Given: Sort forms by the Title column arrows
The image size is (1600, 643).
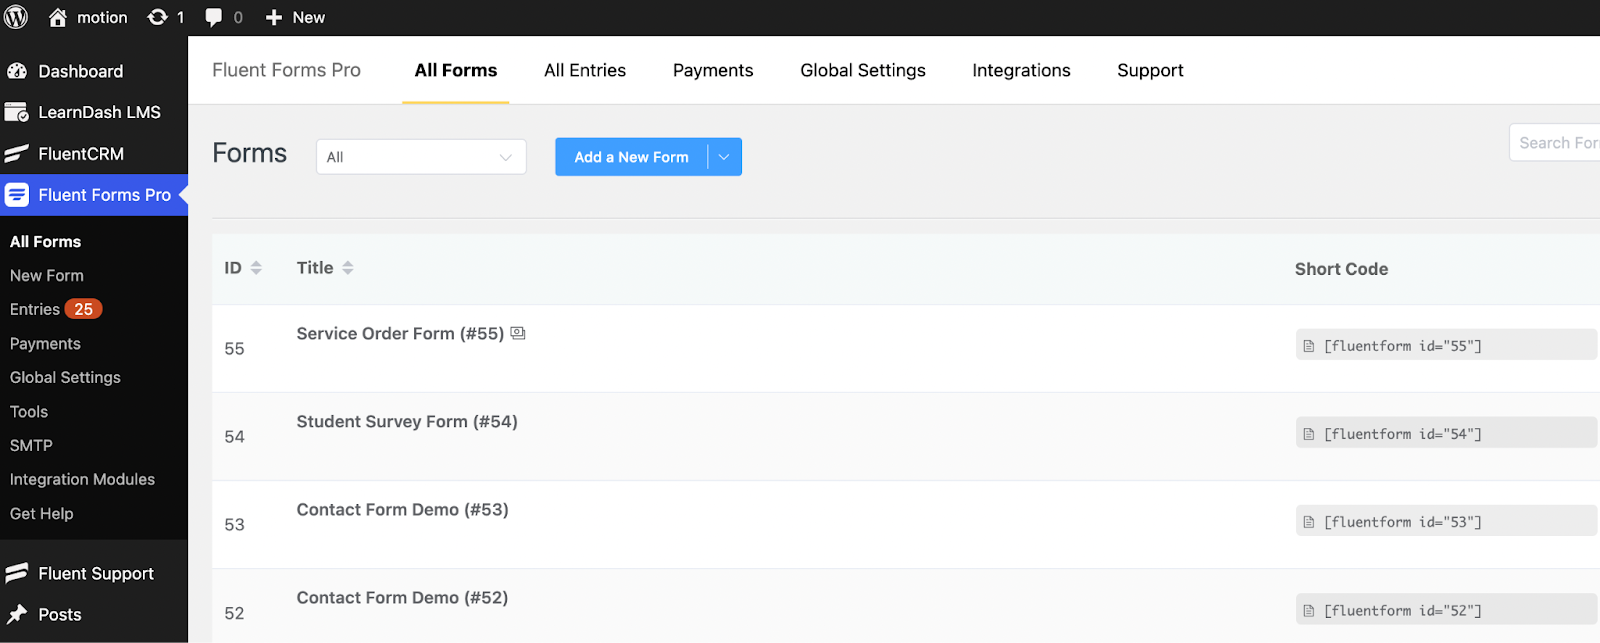Looking at the screenshot, I should point(348,268).
